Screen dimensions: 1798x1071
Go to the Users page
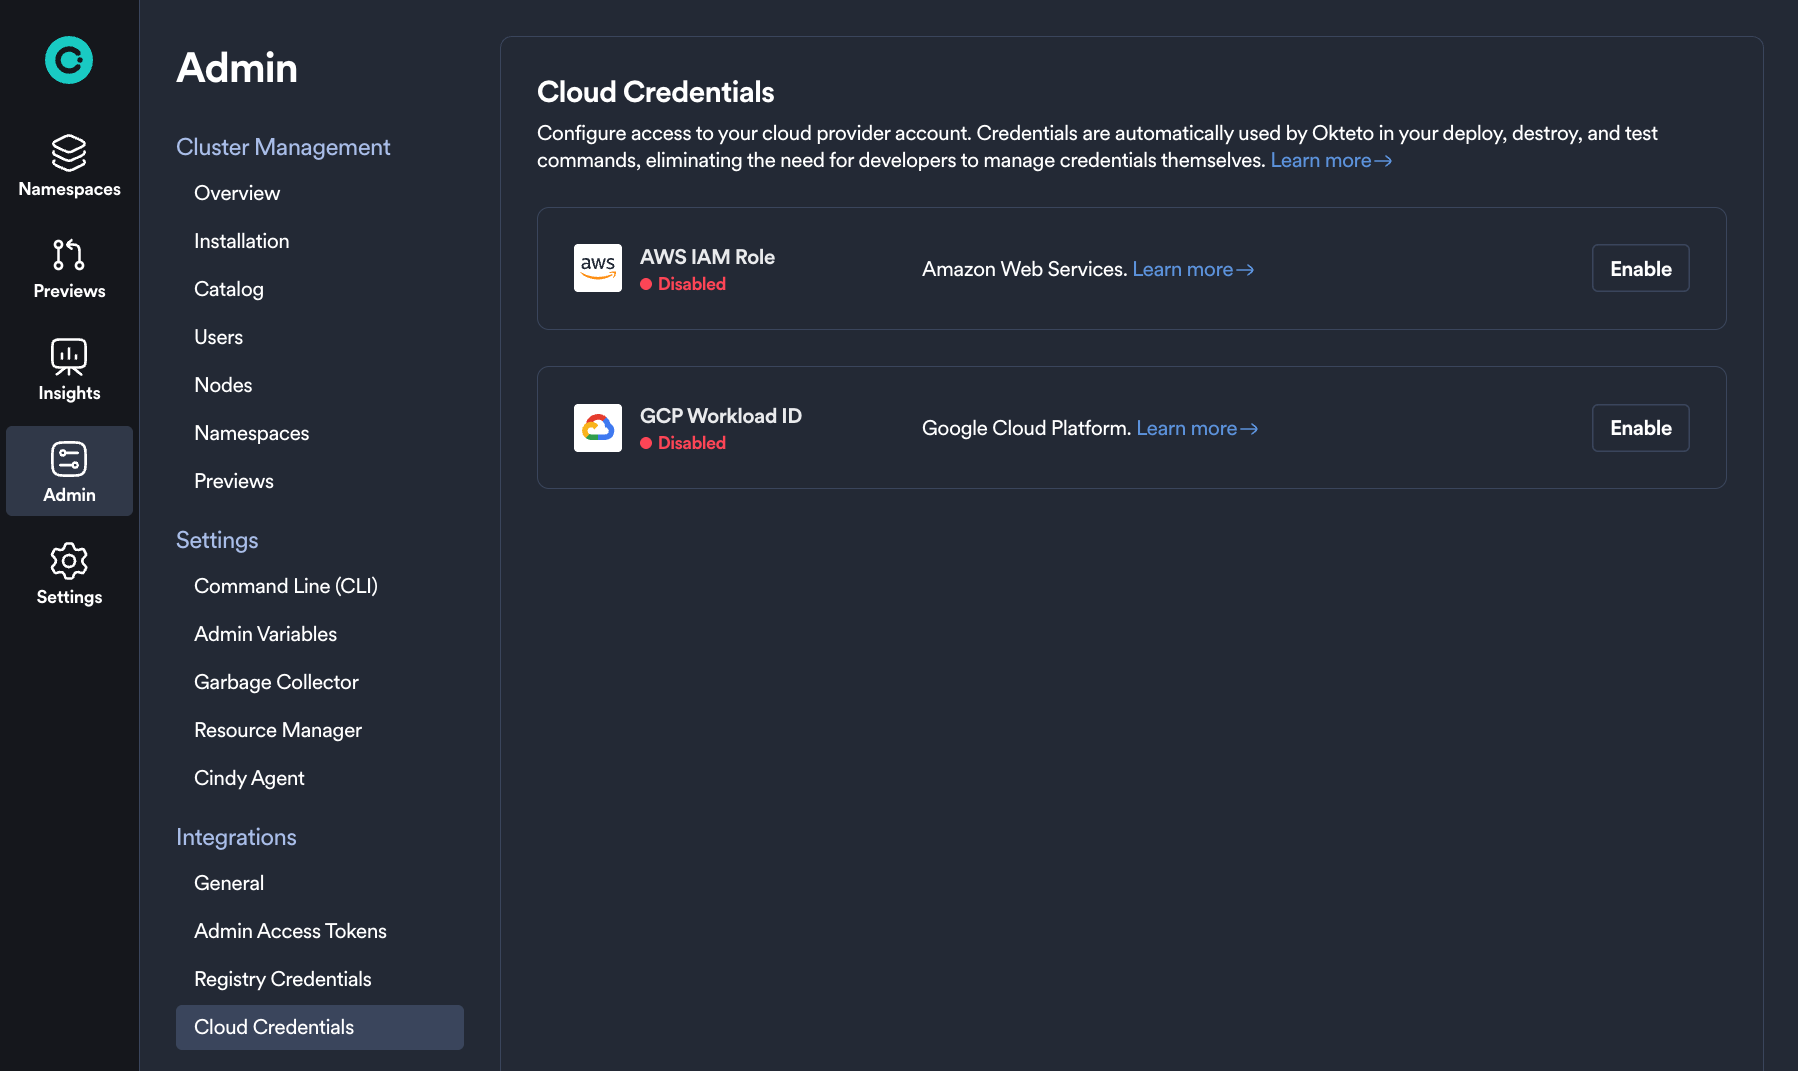click(219, 337)
